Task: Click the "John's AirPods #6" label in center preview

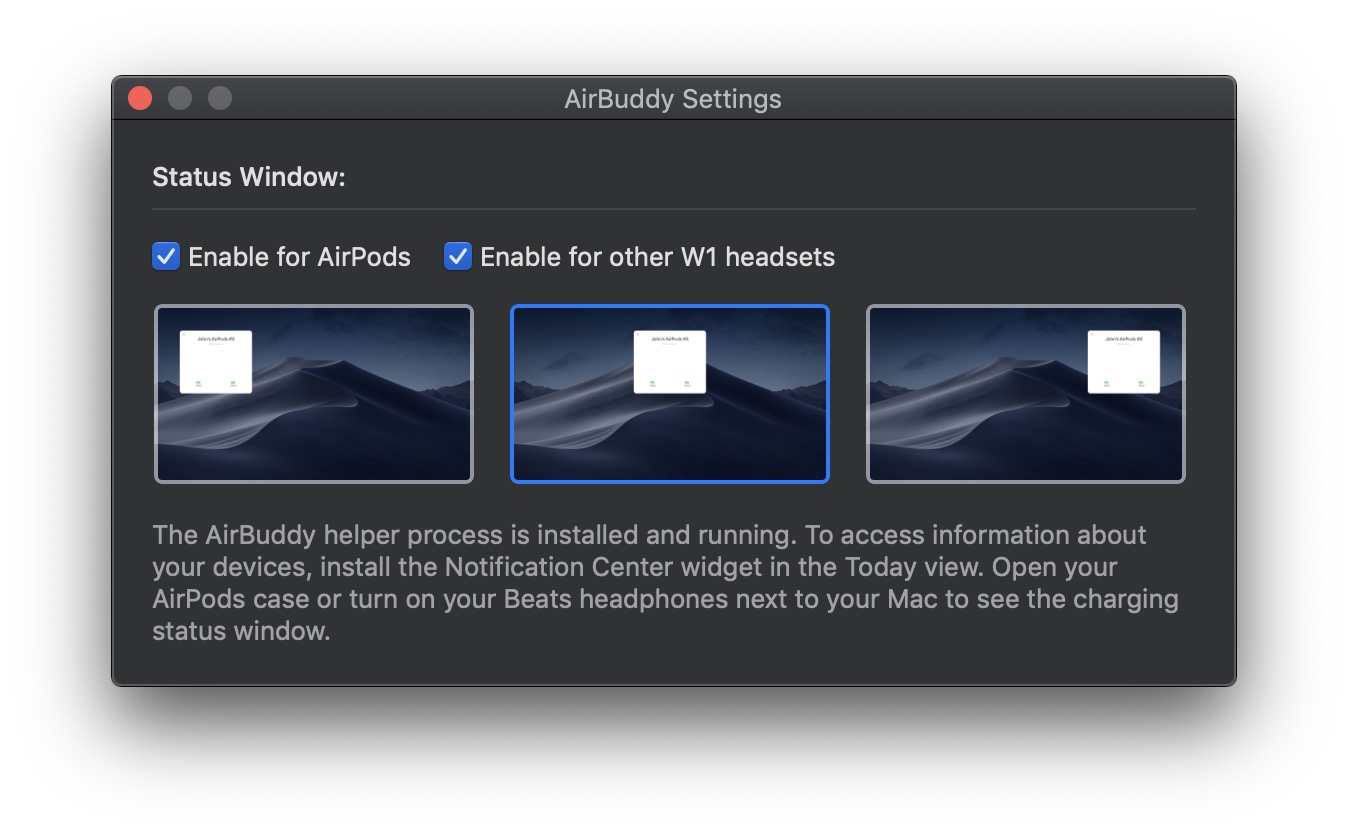Action: click(669, 339)
